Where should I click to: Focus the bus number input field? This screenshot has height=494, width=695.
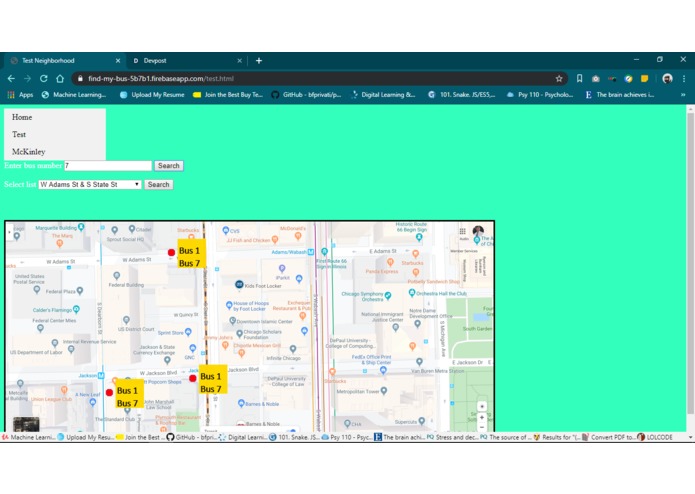tap(108, 166)
